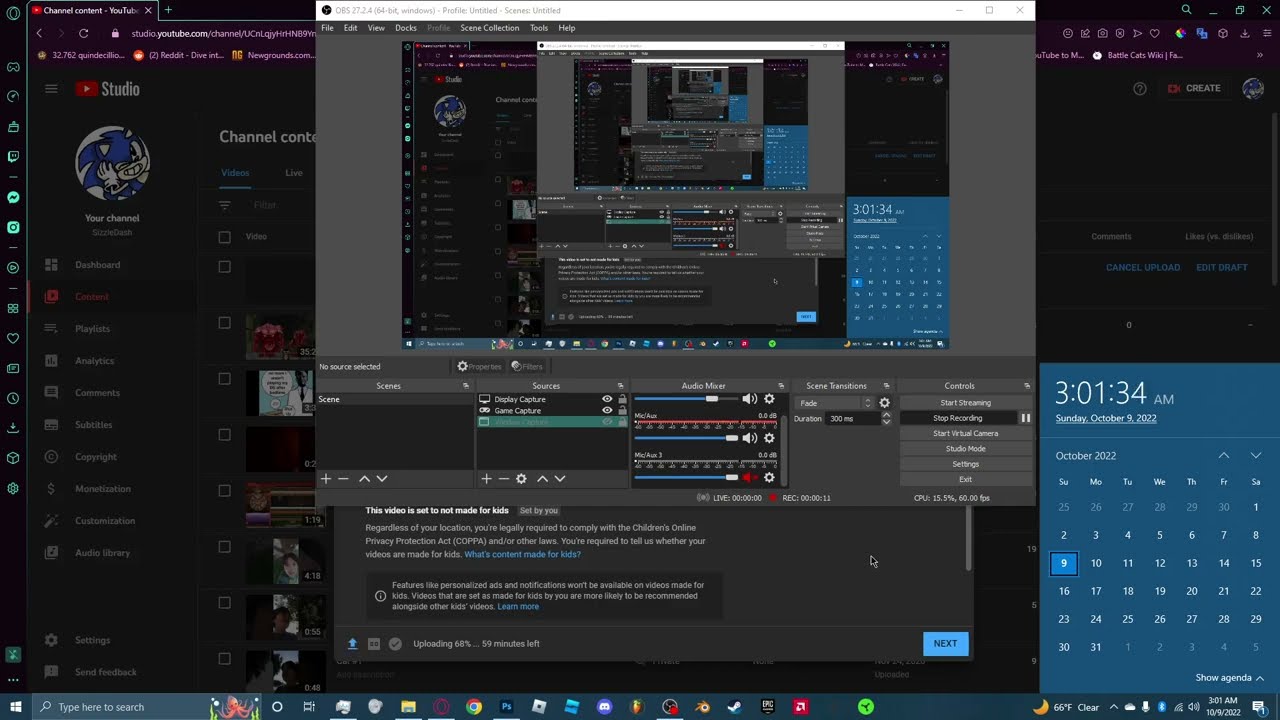Toggle lock on Game Capture source

click(622, 410)
